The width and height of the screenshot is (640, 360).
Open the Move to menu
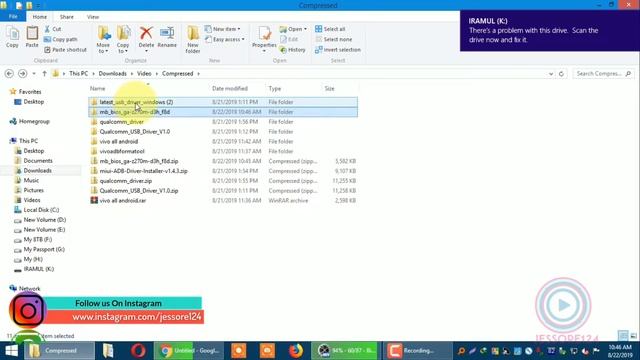point(103,39)
